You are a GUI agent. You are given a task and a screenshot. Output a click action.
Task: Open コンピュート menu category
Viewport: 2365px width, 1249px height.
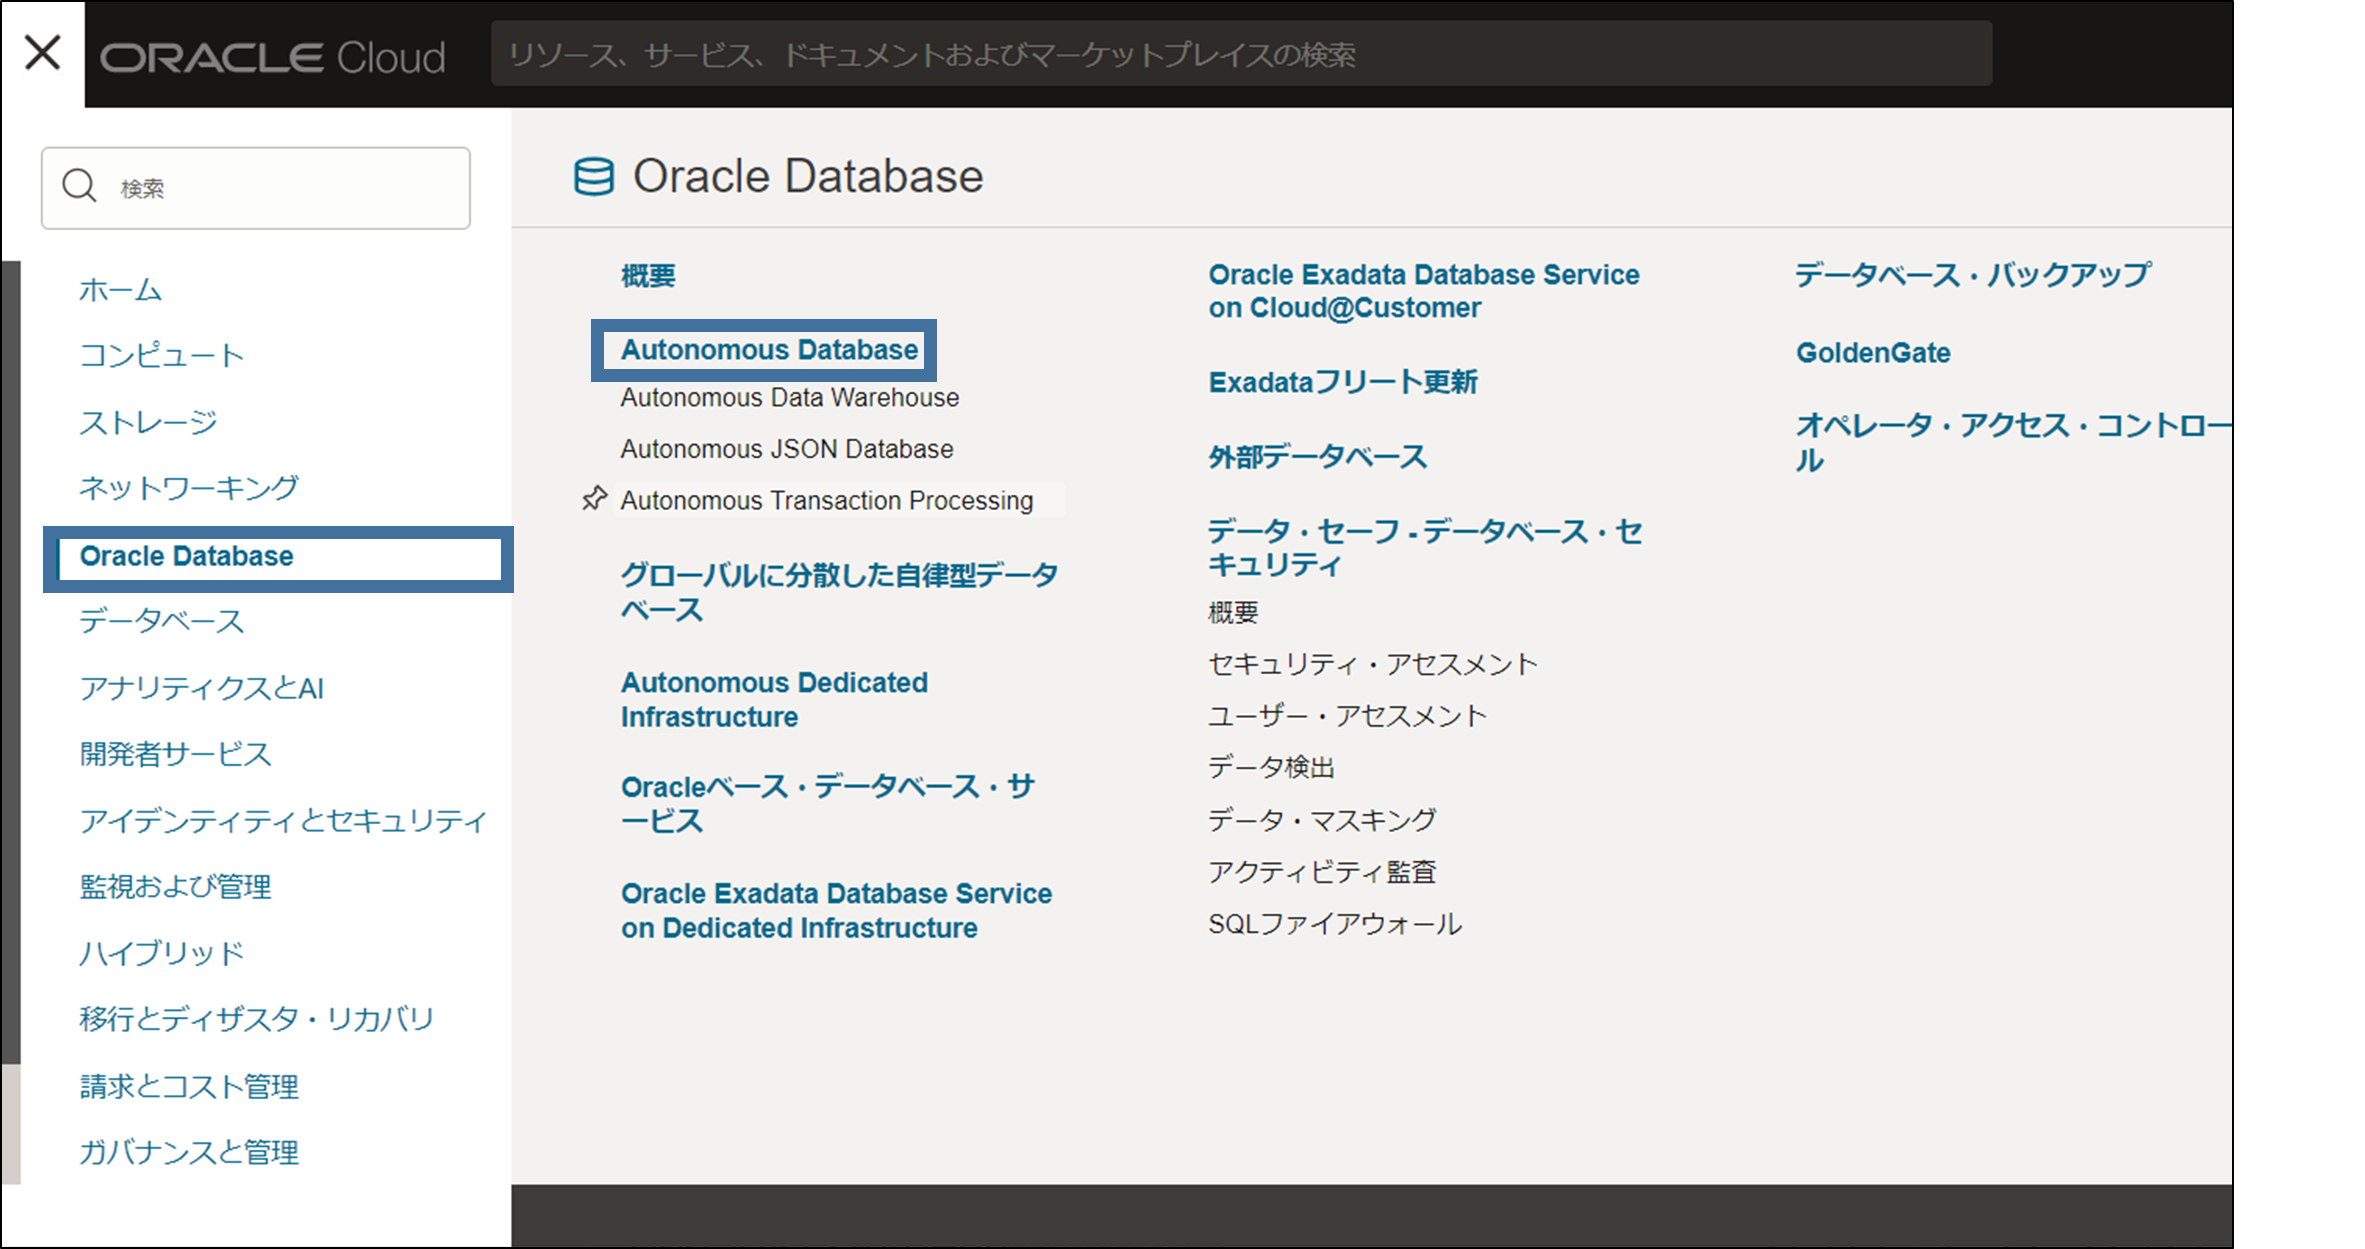[x=161, y=356]
